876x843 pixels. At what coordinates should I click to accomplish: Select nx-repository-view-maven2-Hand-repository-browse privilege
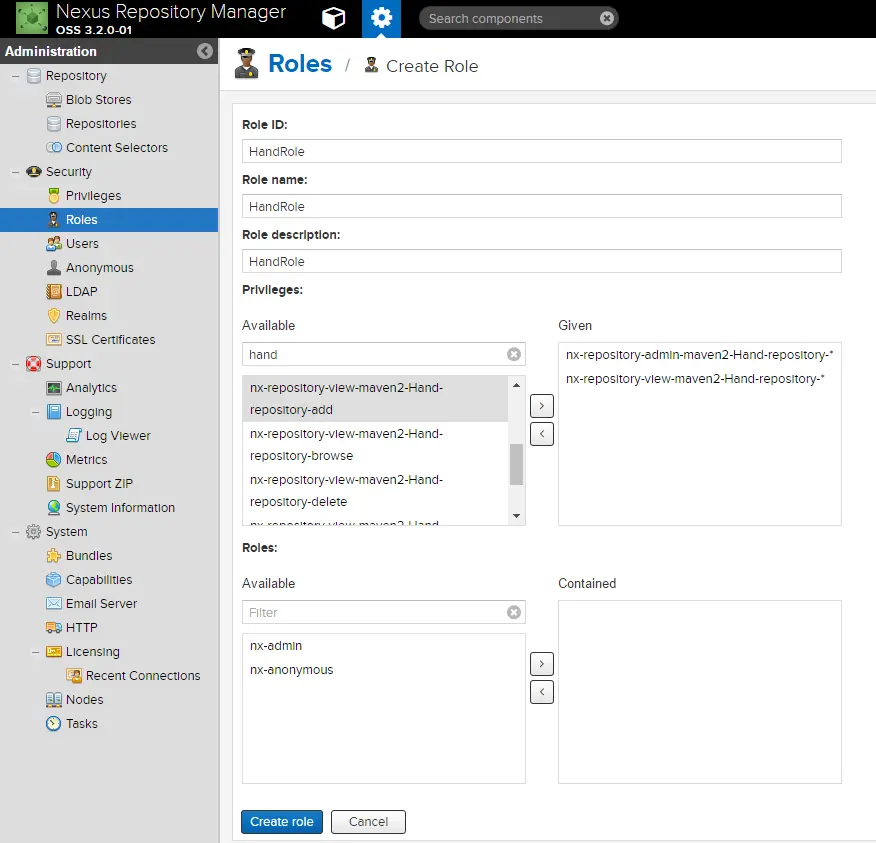click(375, 445)
